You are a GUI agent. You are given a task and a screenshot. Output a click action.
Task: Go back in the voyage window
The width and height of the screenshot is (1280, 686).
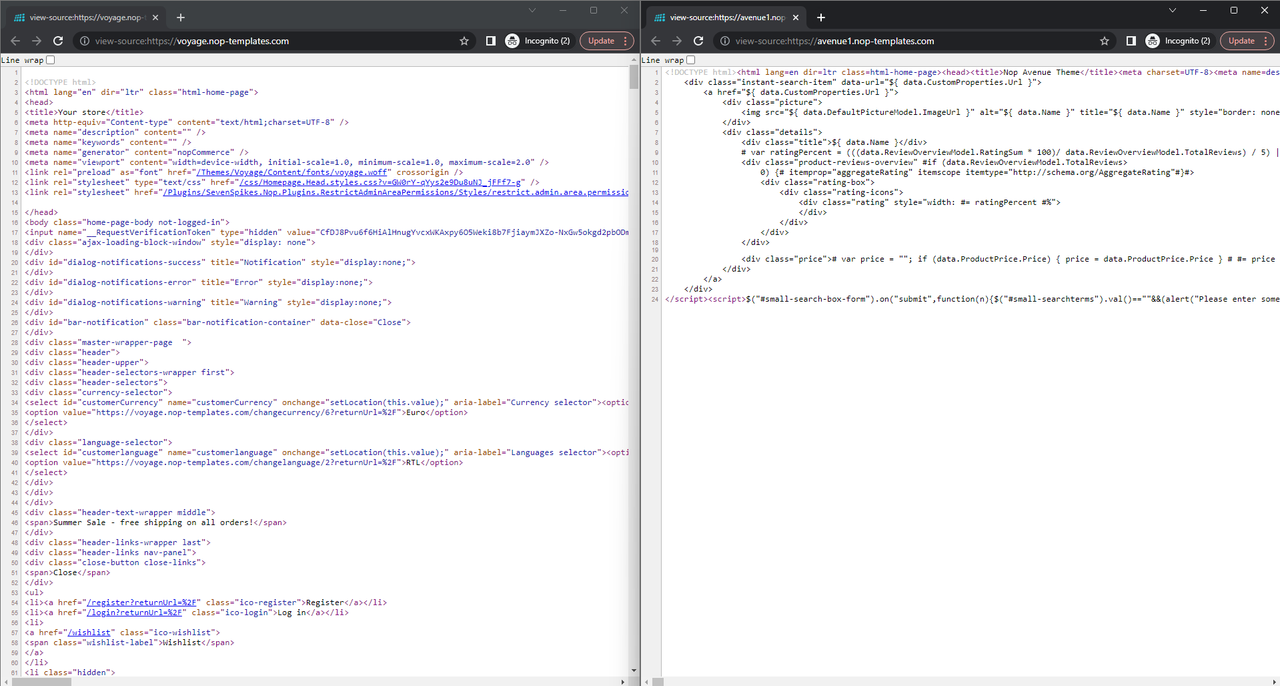tap(14, 41)
